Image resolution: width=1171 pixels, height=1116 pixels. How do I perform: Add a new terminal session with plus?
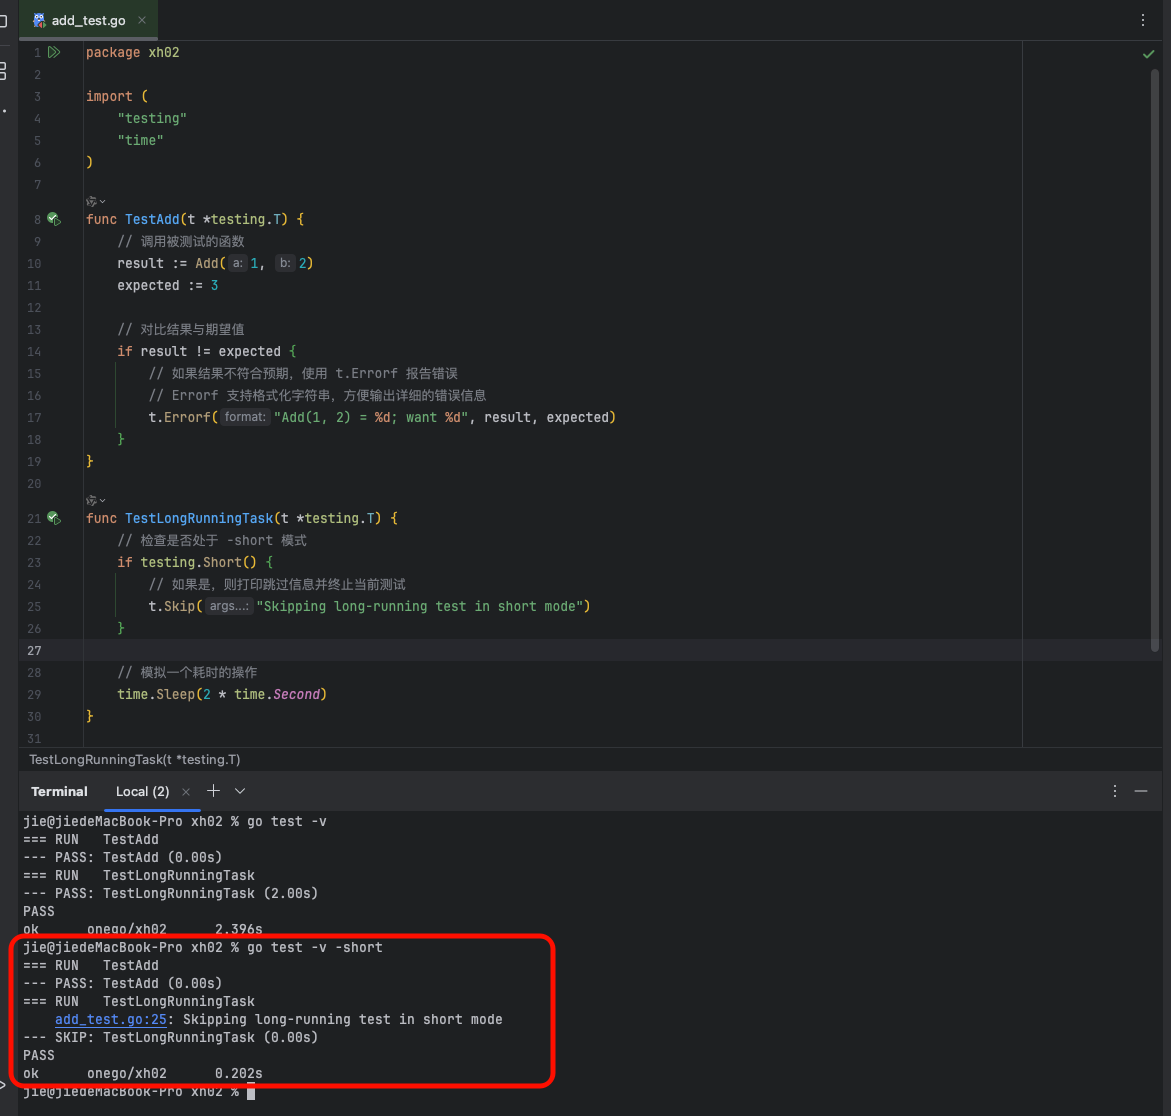click(214, 790)
